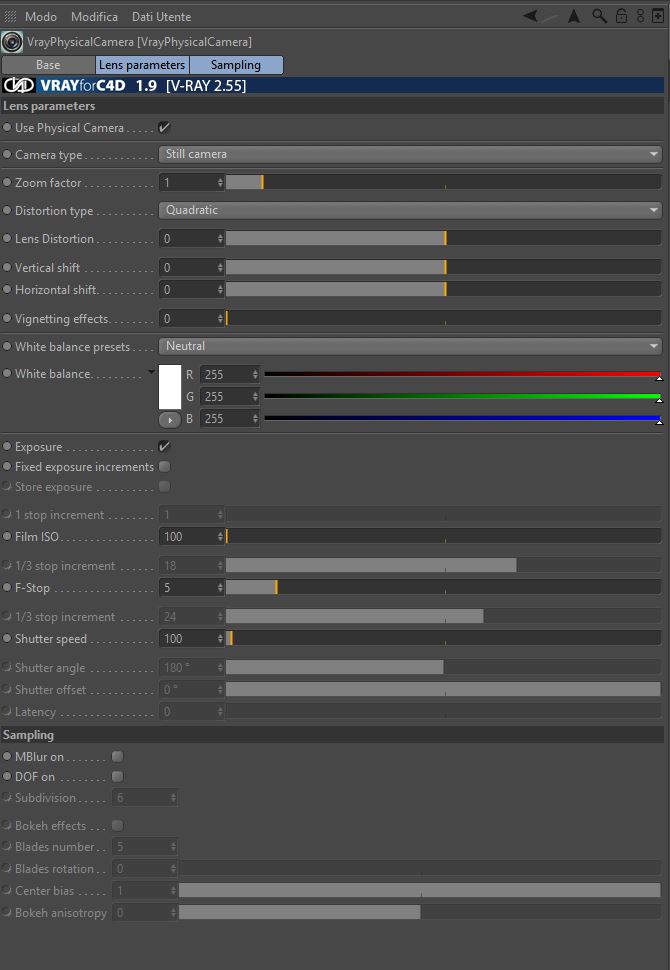Click the blue B channel slider
The image size is (670, 970).
click(x=462, y=418)
